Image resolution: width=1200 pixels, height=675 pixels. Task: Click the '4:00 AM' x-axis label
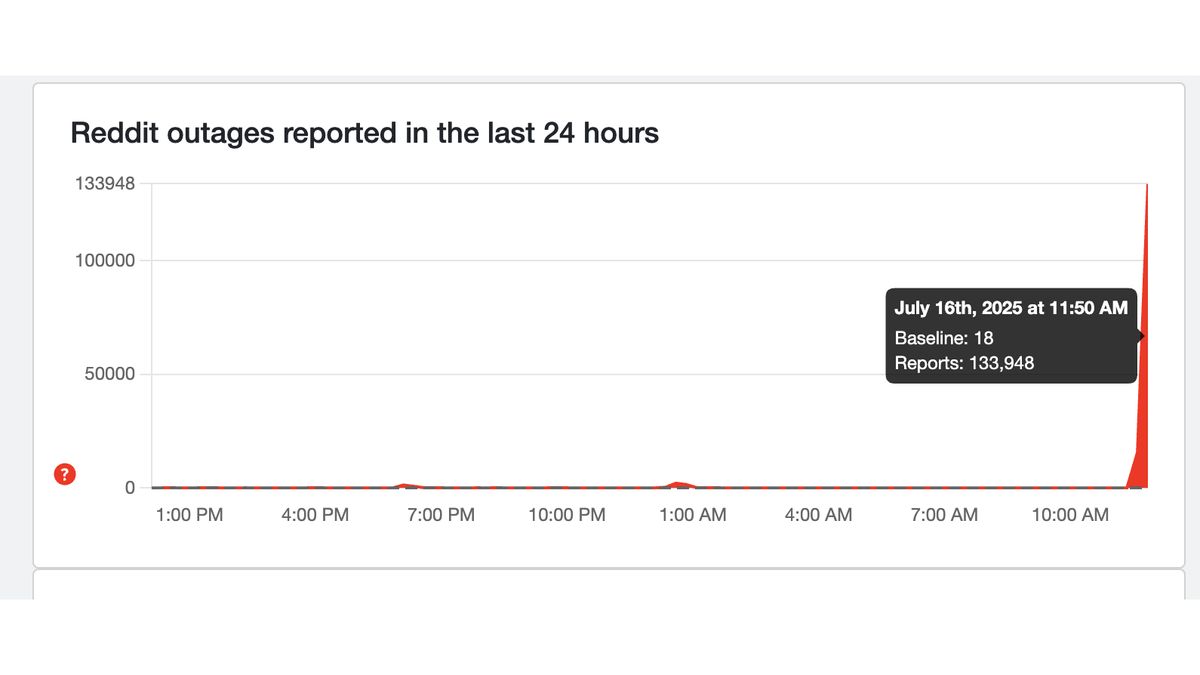coord(818,515)
